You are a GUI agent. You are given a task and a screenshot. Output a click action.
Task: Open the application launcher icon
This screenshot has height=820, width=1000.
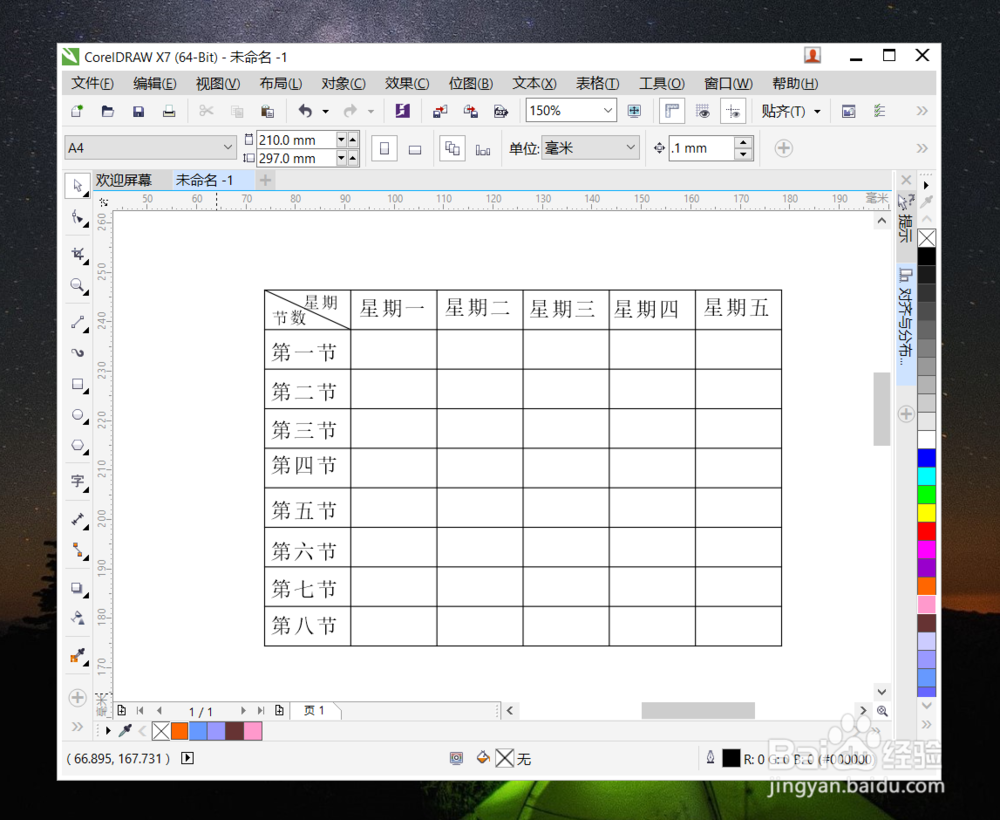coord(848,111)
